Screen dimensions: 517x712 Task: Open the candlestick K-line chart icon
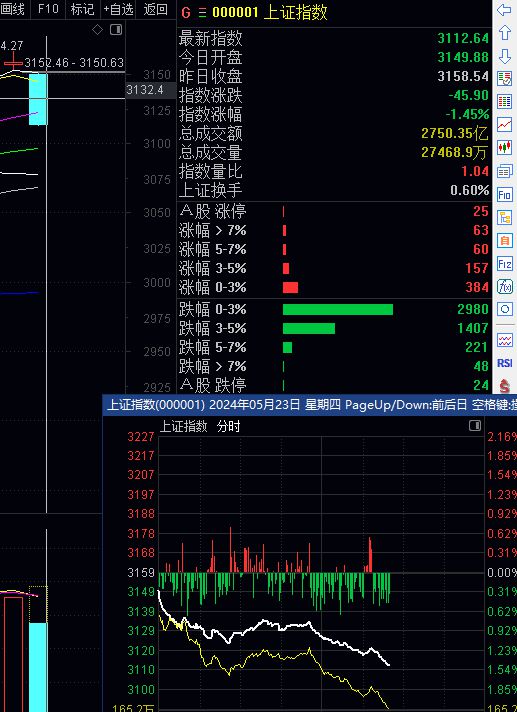click(505, 148)
